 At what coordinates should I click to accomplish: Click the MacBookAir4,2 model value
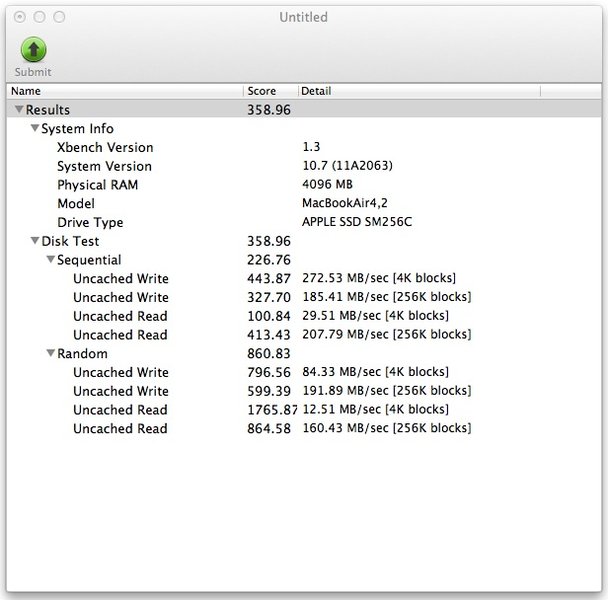345,203
